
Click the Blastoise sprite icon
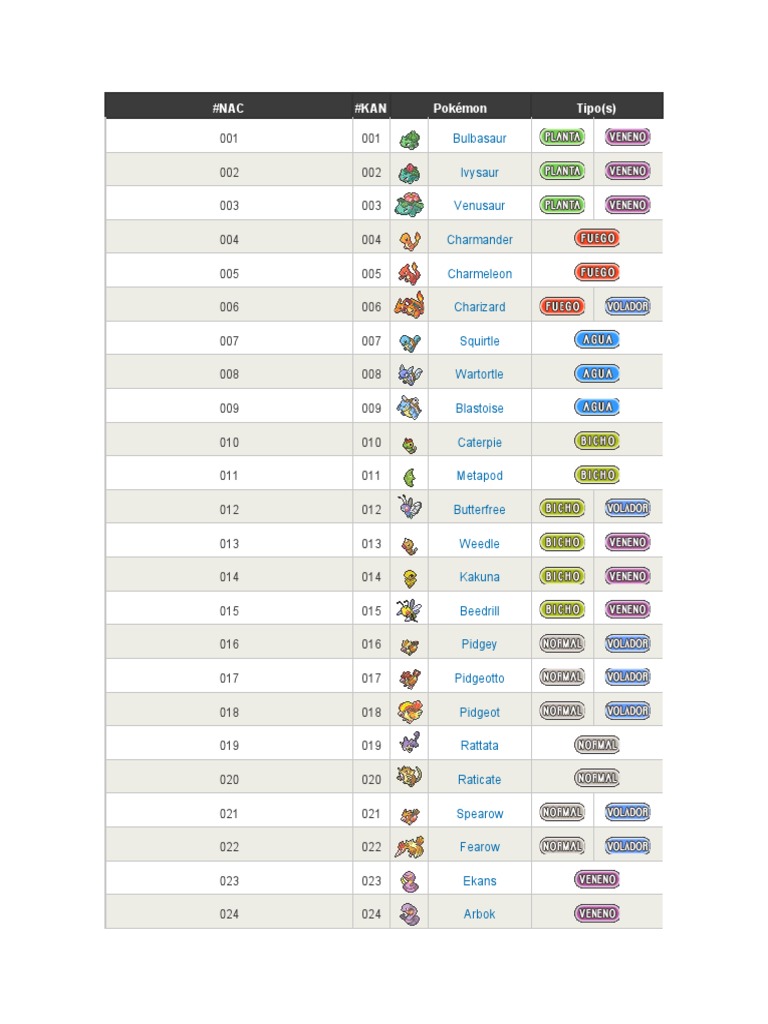coord(409,407)
